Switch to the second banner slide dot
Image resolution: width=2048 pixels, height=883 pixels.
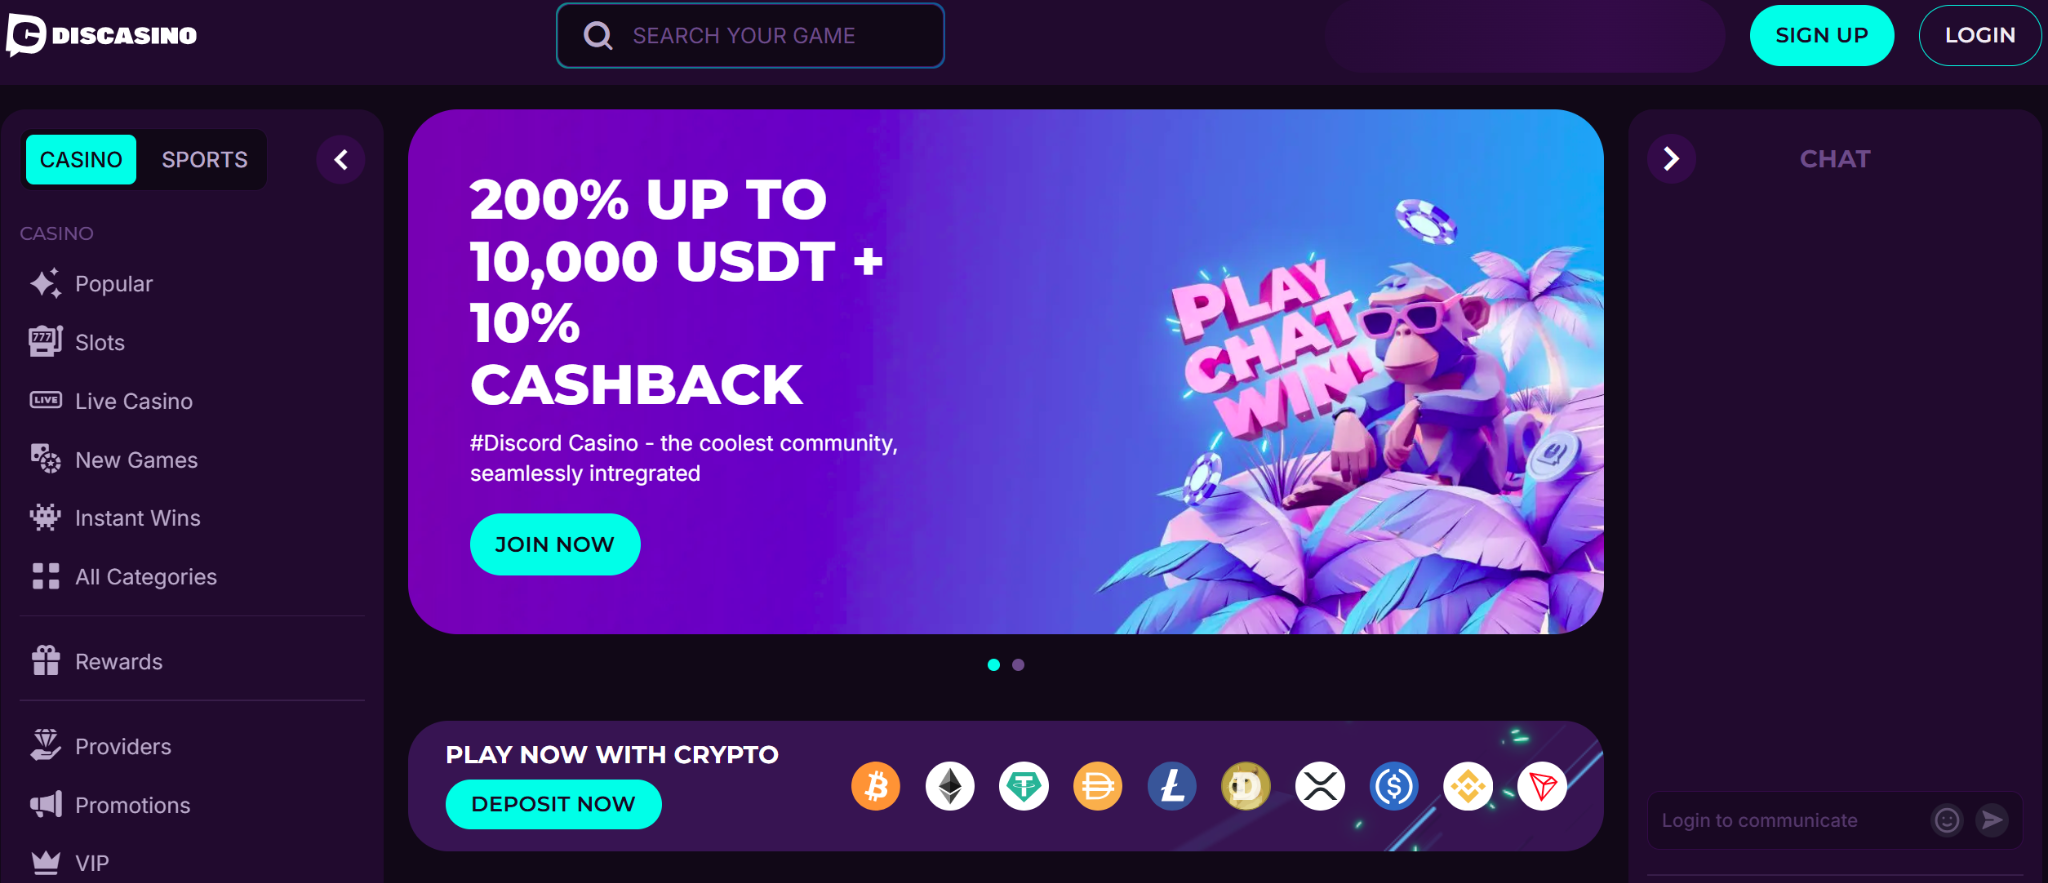click(x=1018, y=665)
